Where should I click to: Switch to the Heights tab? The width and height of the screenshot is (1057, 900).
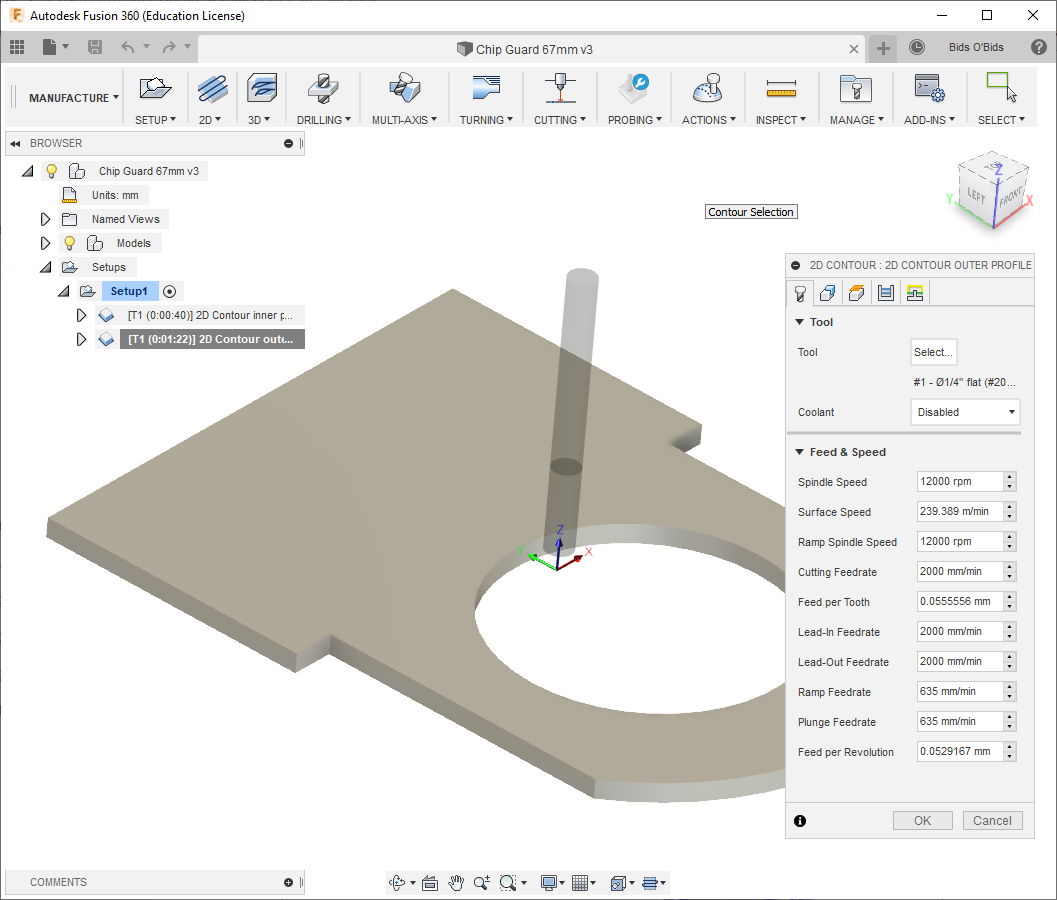856,293
